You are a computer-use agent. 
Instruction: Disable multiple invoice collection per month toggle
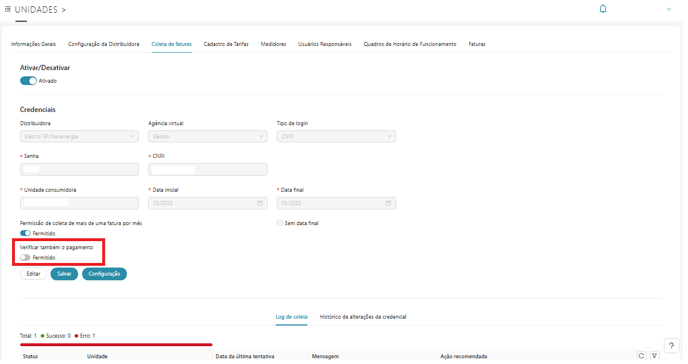(25, 233)
